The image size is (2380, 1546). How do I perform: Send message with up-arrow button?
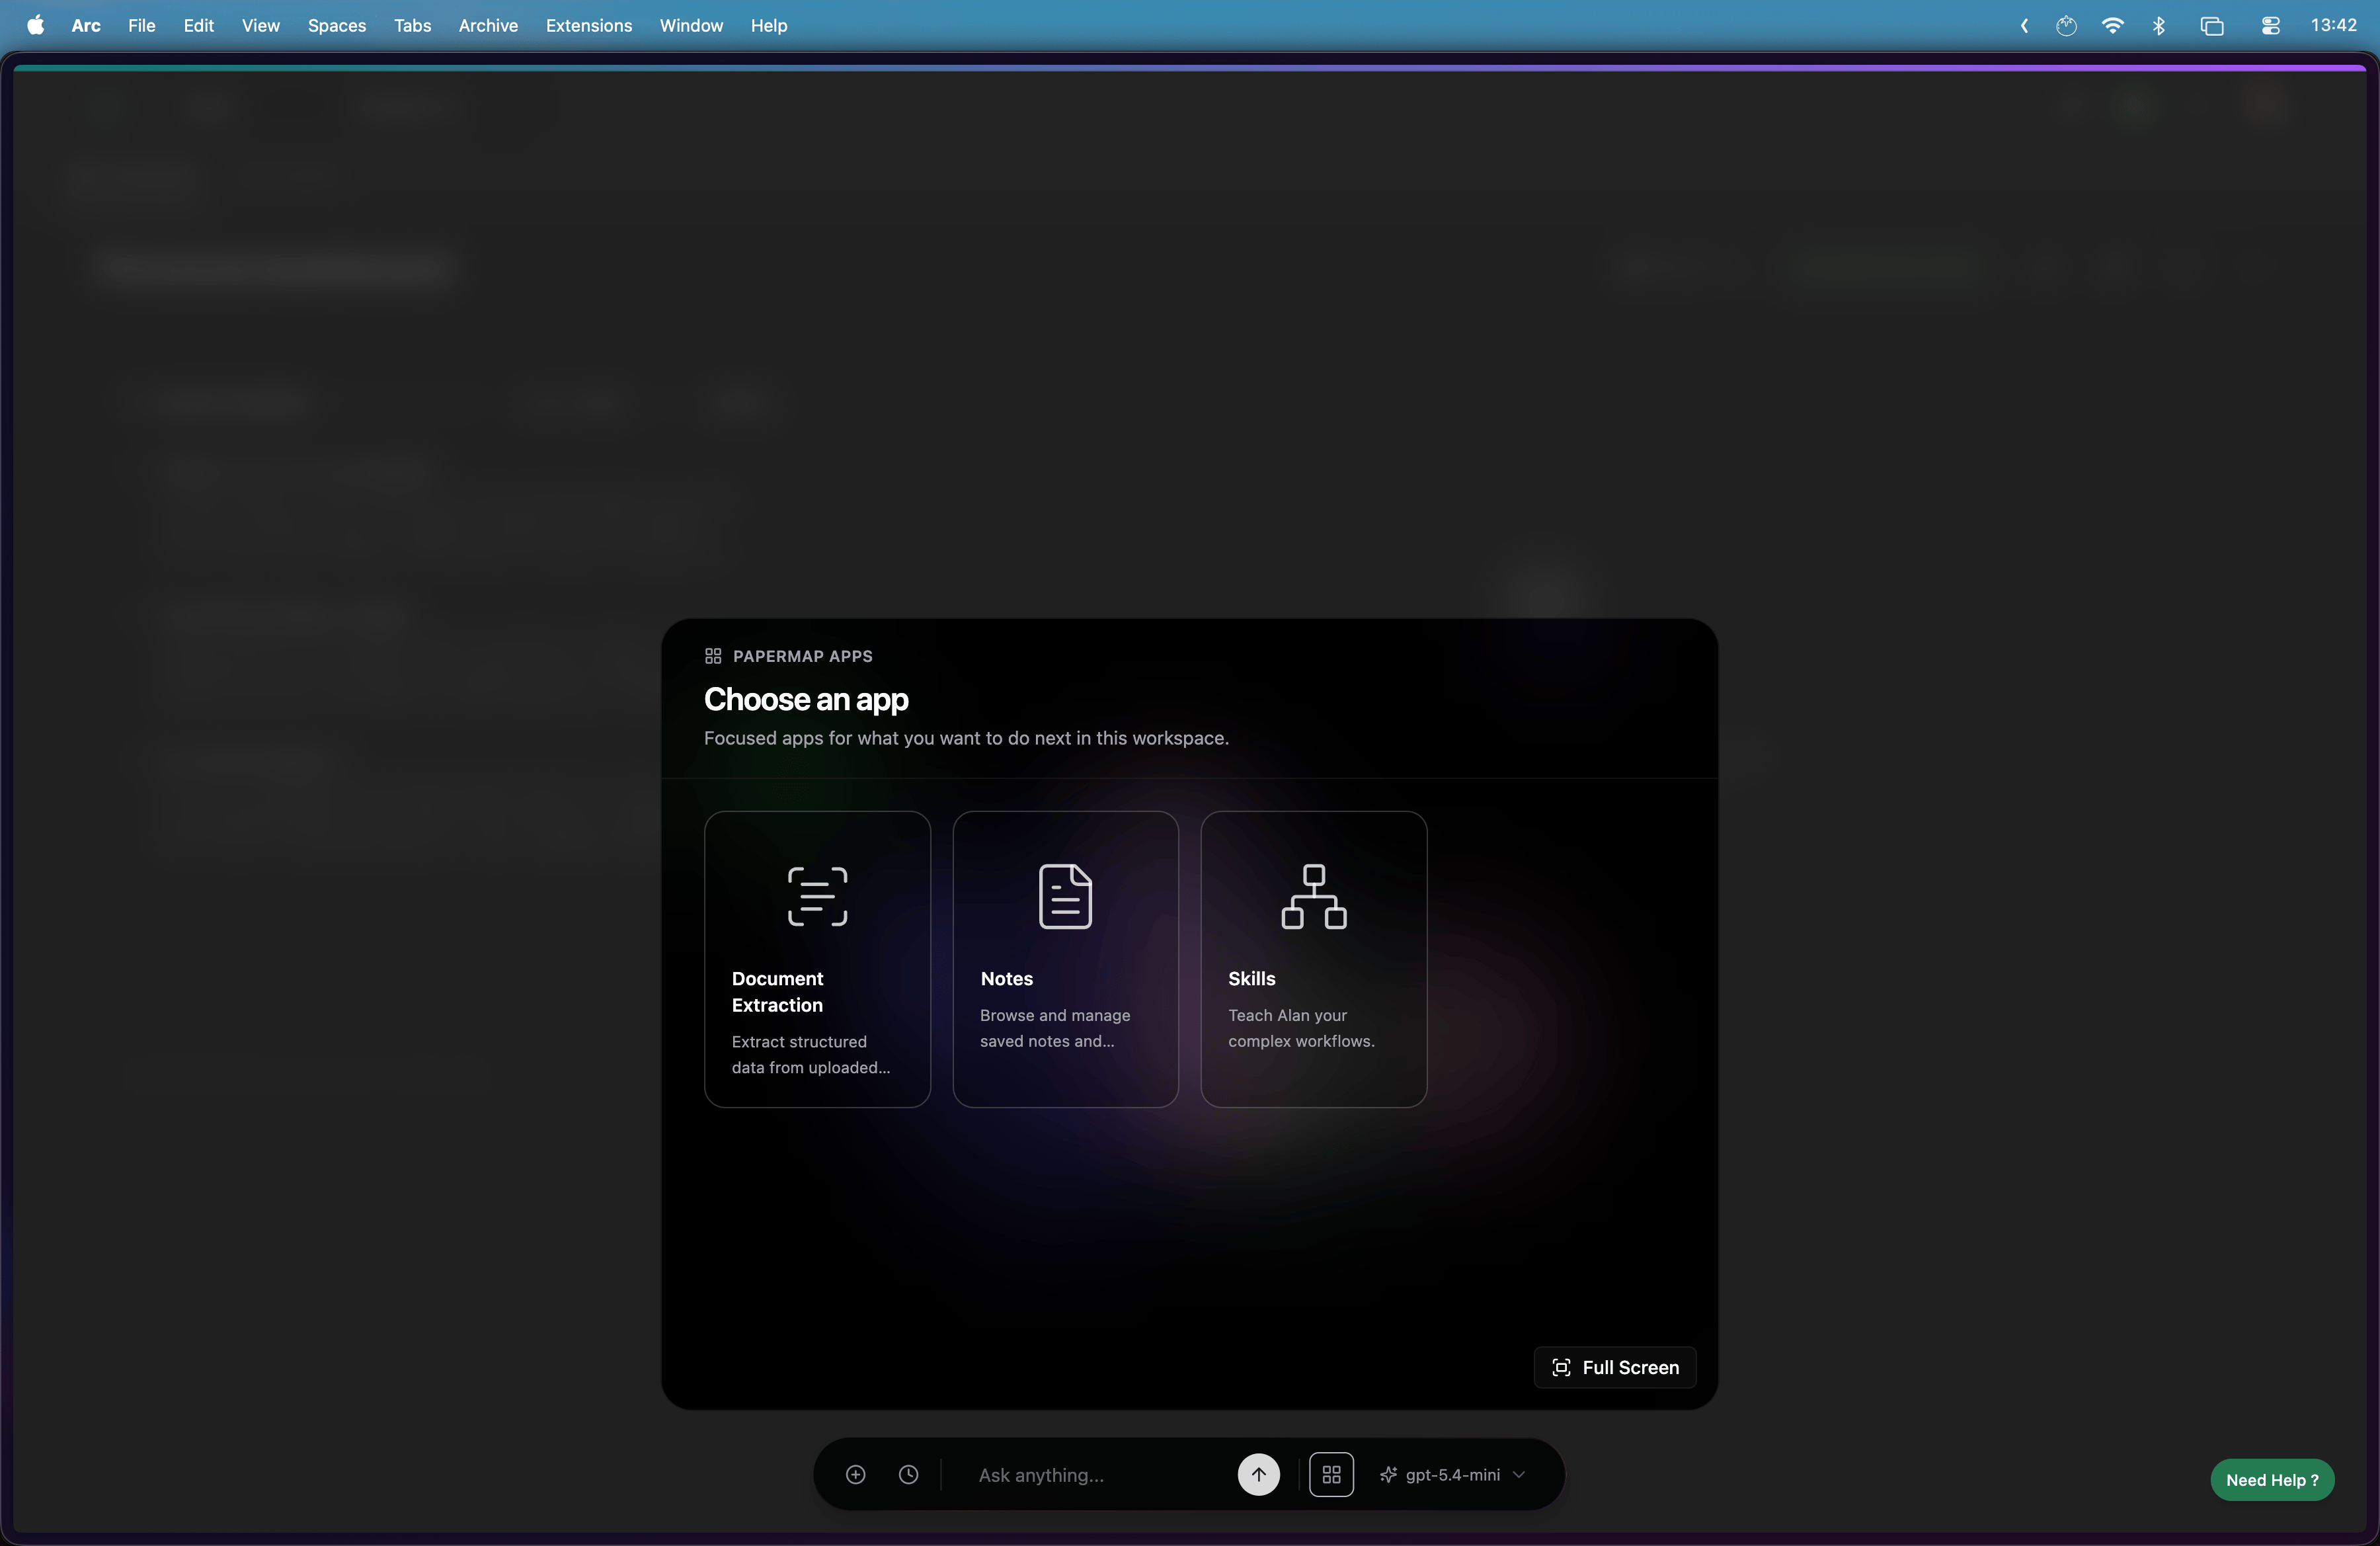click(x=1258, y=1474)
